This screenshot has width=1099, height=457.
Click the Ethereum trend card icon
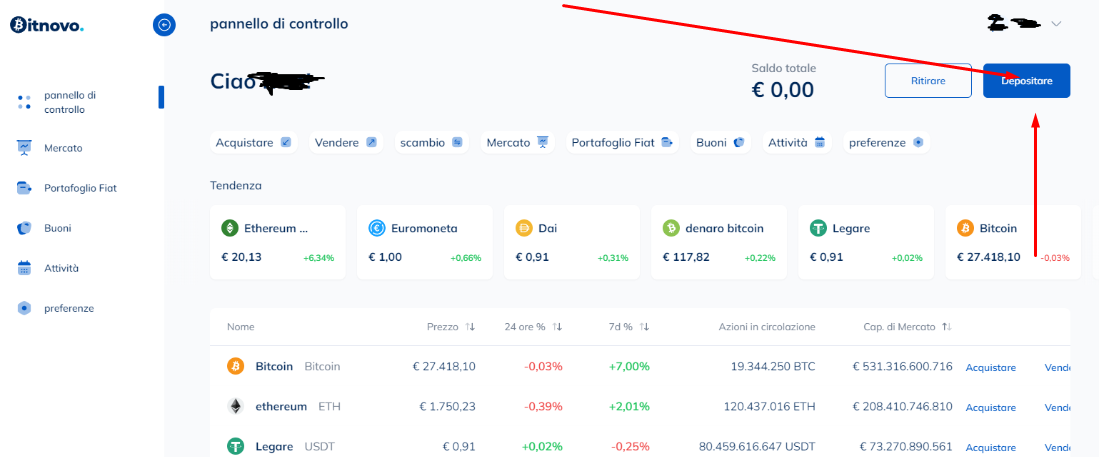coord(230,228)
